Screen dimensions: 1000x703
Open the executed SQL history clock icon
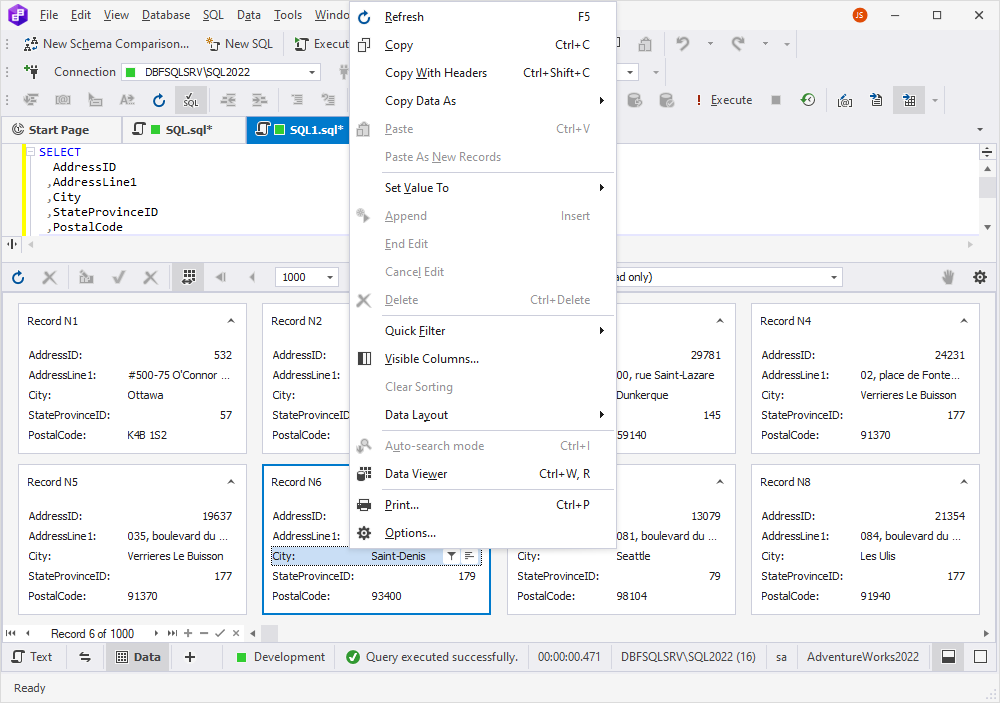coord(808,100)
